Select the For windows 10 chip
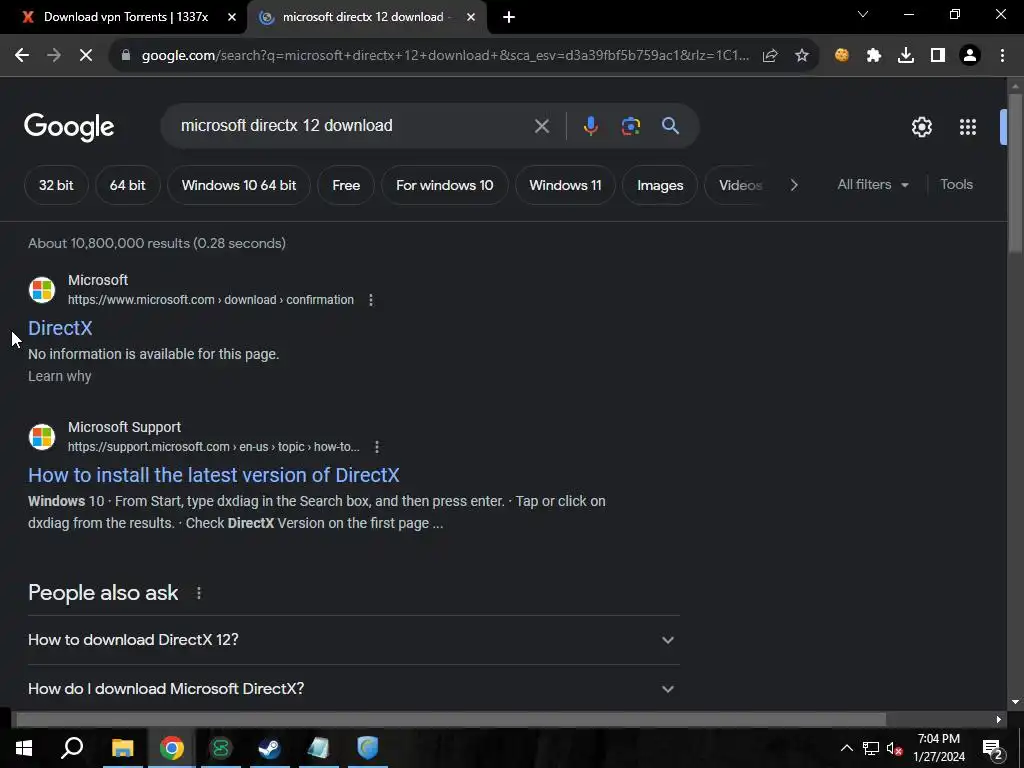1024x768 pixels. [445, 185]
